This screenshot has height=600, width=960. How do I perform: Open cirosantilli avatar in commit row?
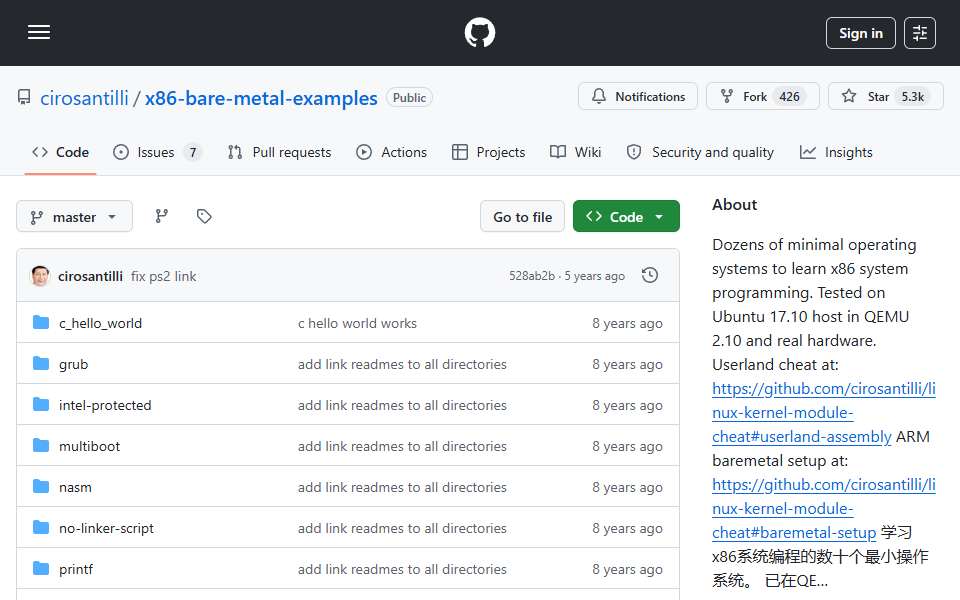tap(40, 276)
